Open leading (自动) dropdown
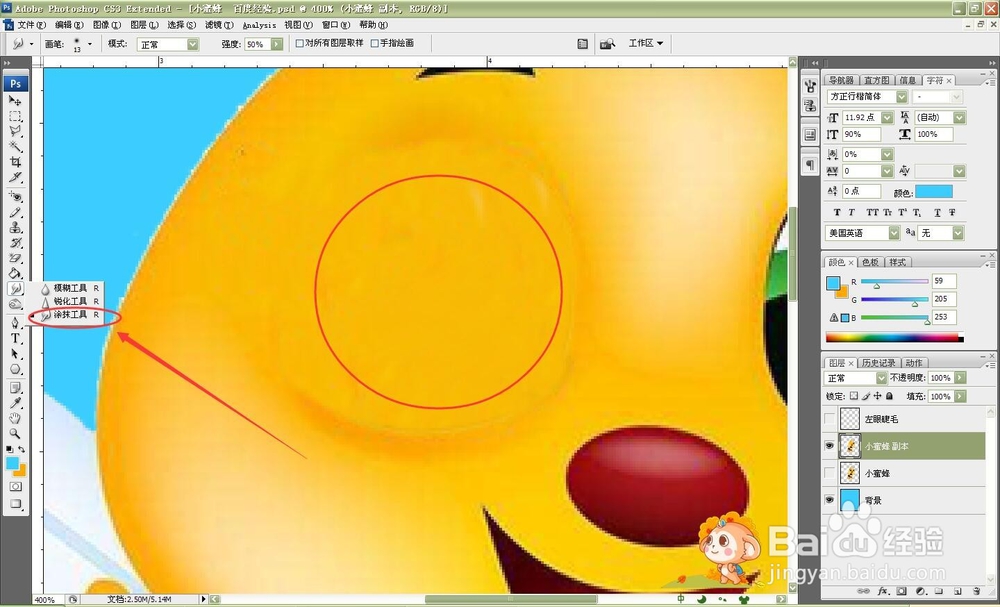This screenshot has height=607, width=1000. tap(959, 117)
